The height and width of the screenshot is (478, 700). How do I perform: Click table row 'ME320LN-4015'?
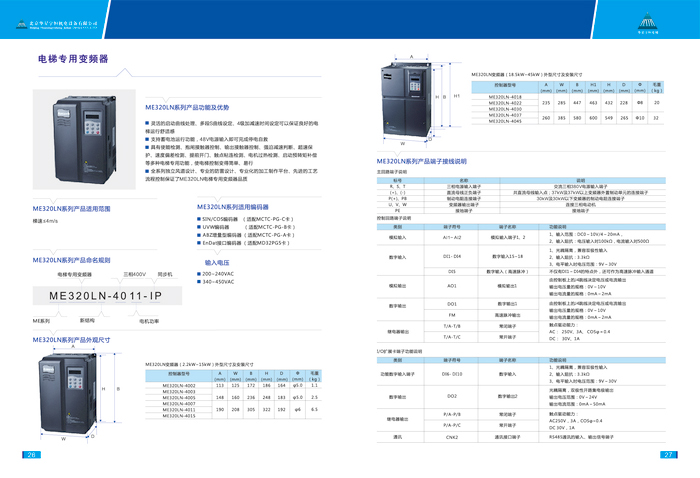point(179,416)
